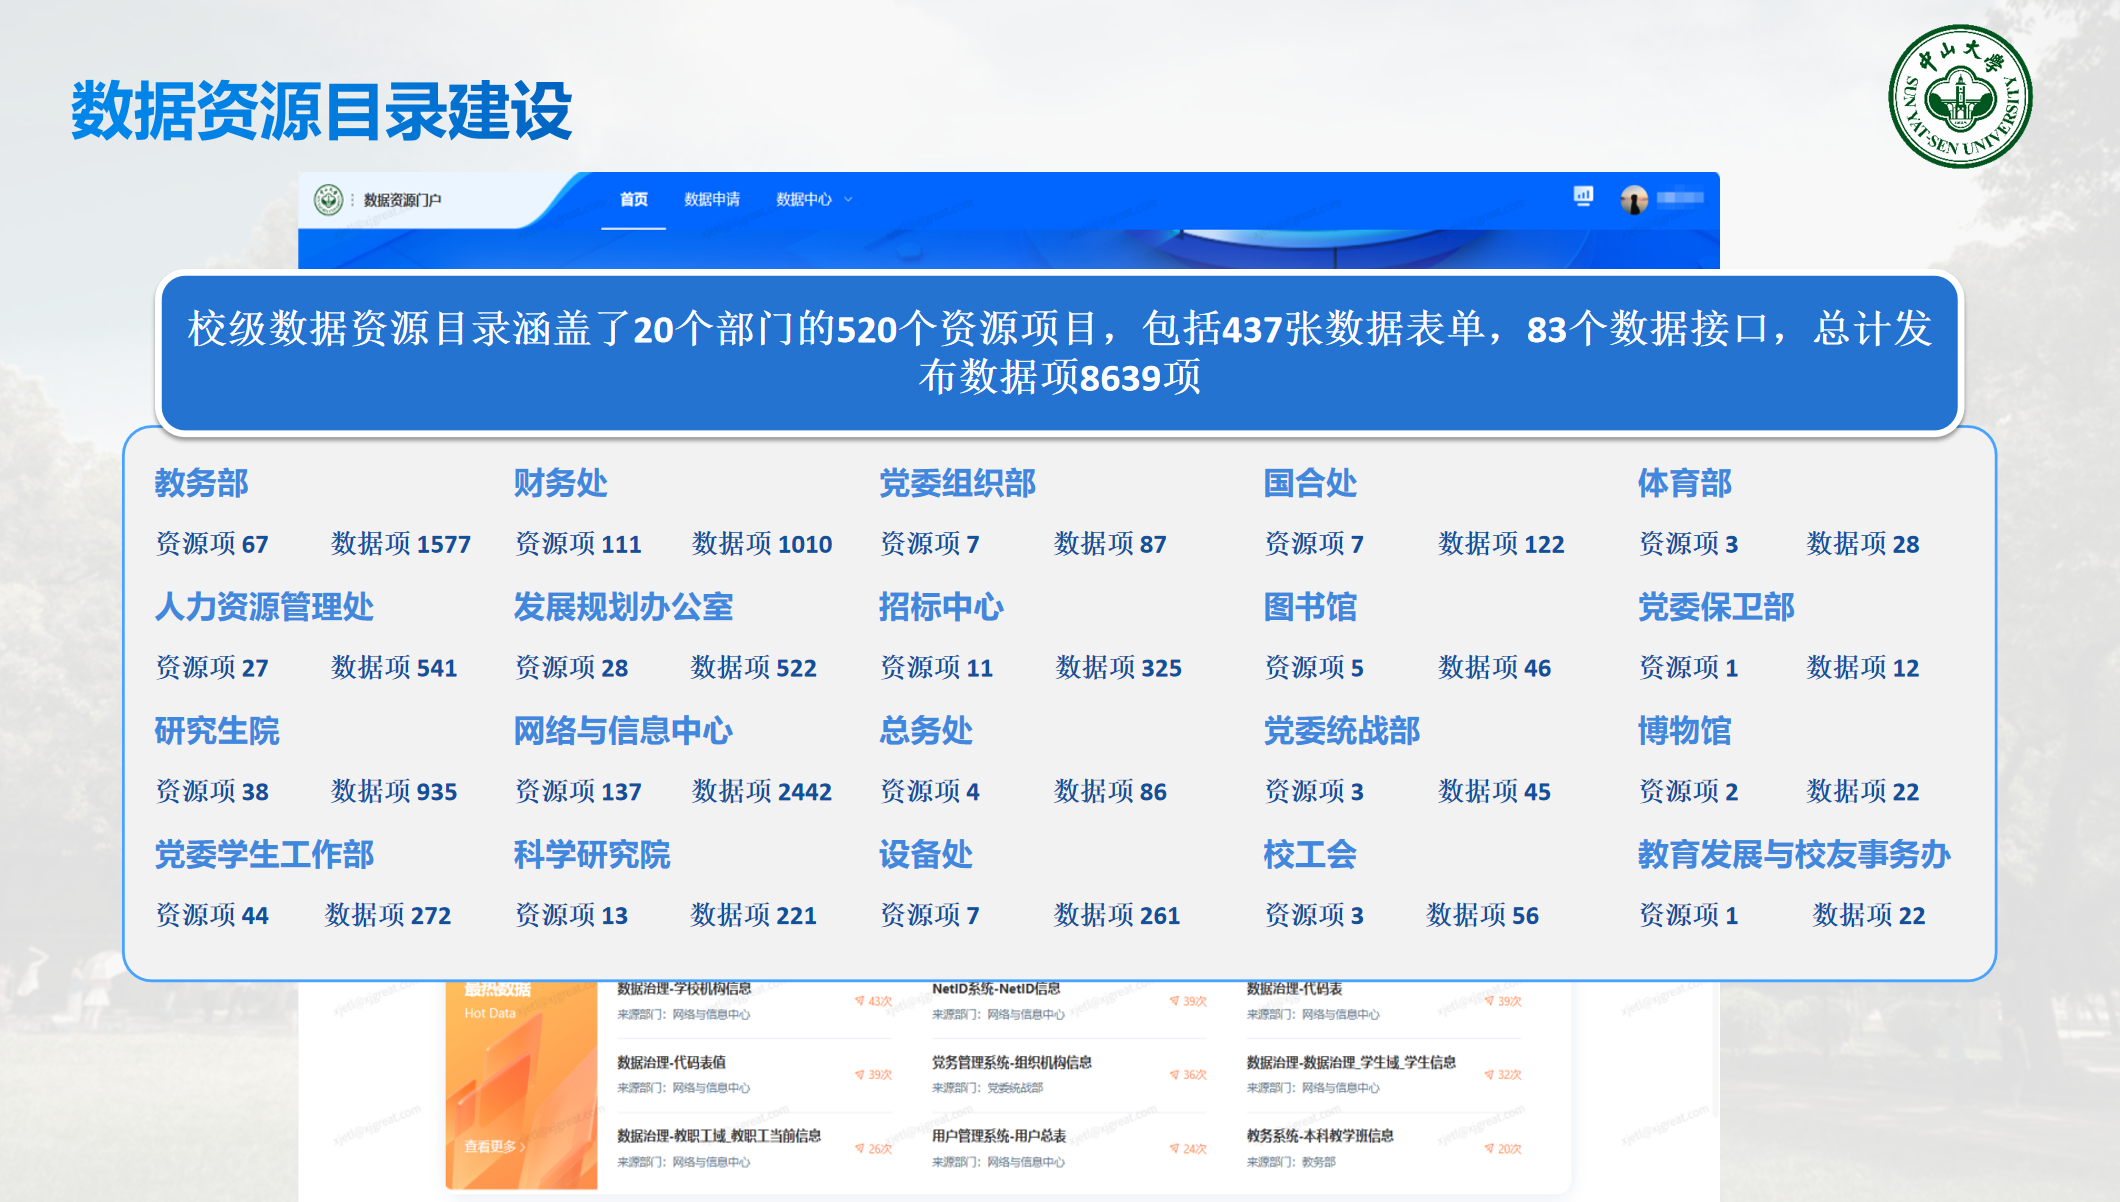Select the 教务部 department heading
2120x1202 pixels.
[x=201, y=483]
